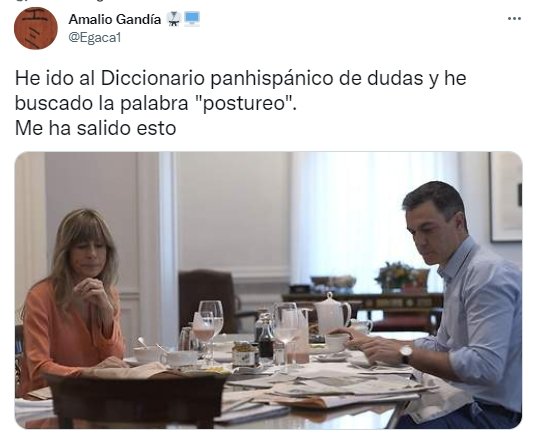Open the three-dot more options menu
This screenshot has height=435, width=537.
(514, 18)
